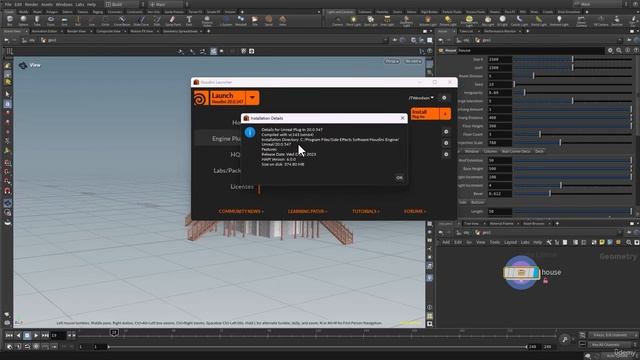Add a Caustic Light from the shelf
The image size is (640, 360).
coord(519,20)
